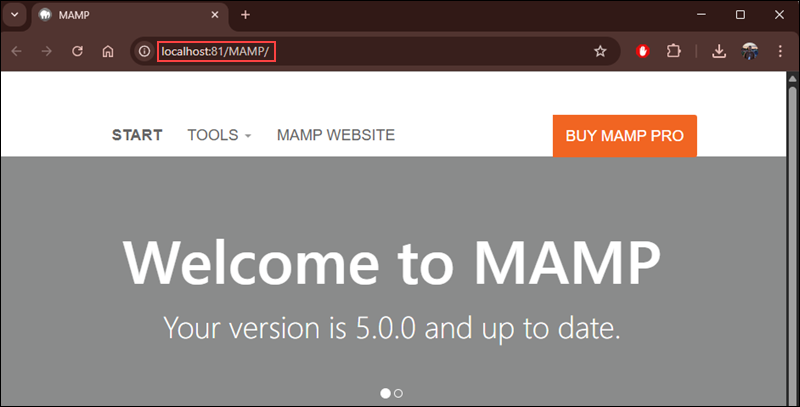Screen dimensions: 800x407
Task: Maximize the browser window
Action: pos(740,15)
